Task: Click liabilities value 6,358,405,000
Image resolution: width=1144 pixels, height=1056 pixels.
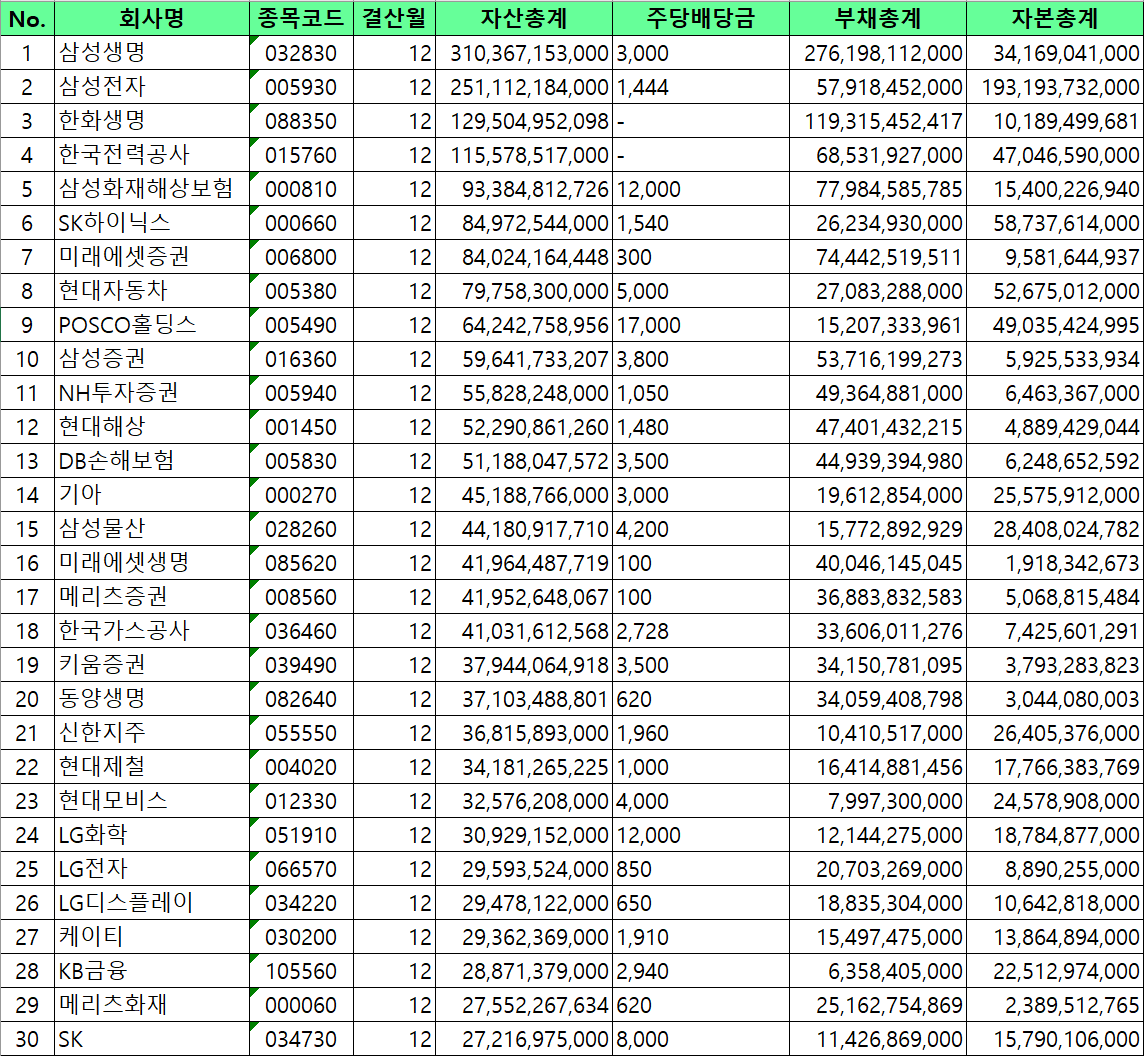Action: point(878,971)
